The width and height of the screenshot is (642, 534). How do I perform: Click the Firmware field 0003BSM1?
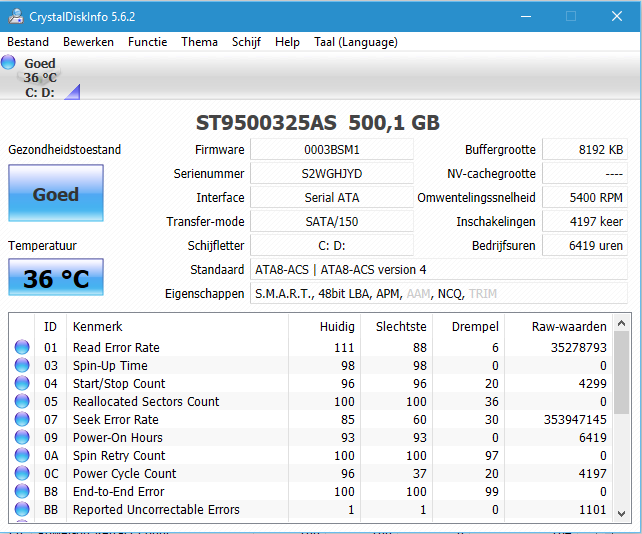(332, 149)
